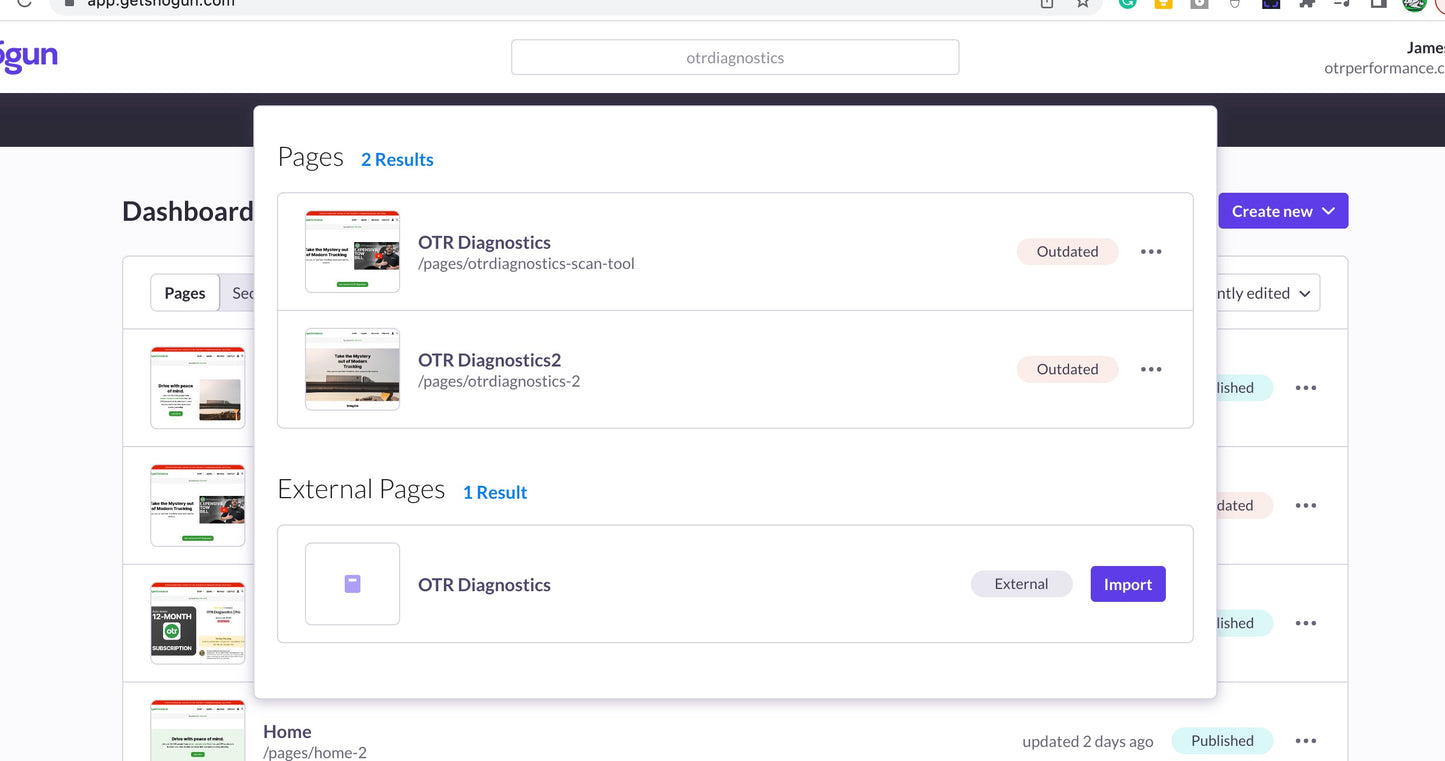
Task: Open the browser Extensions puzzle icon
Action: pyautogui.click(x=1306, y=4)
